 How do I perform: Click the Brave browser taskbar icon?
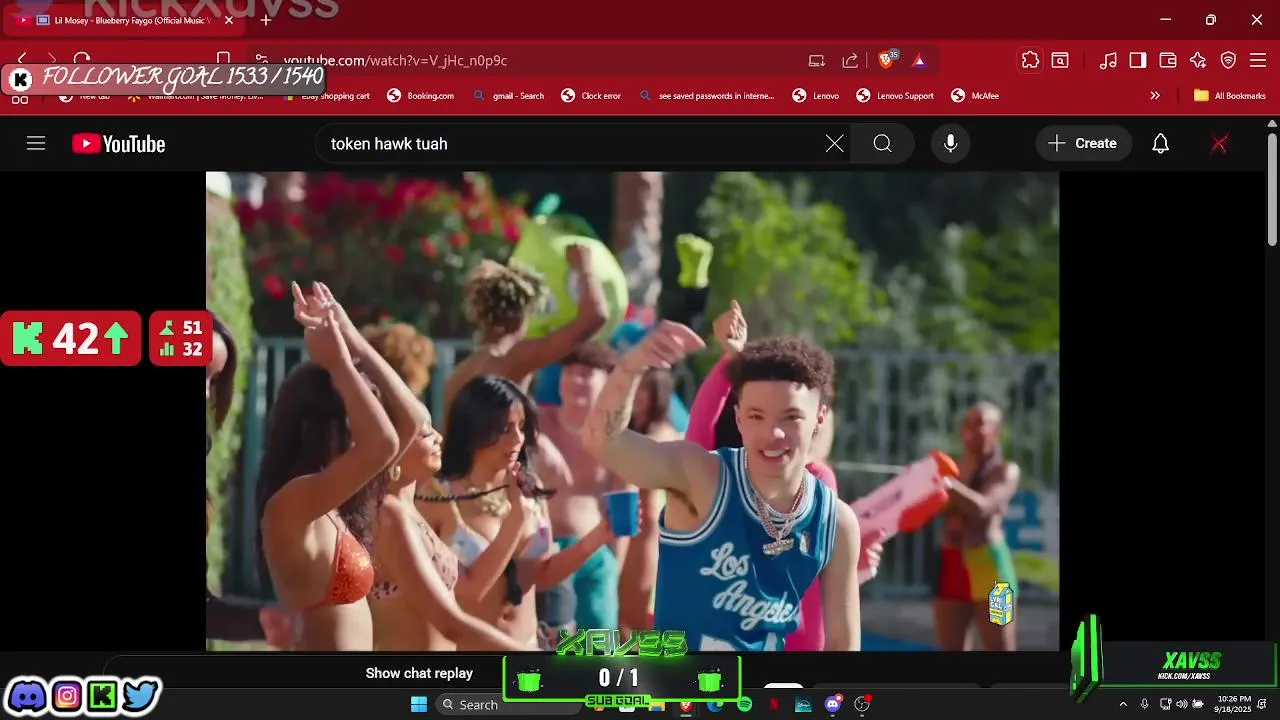click(x=685, y=705)
